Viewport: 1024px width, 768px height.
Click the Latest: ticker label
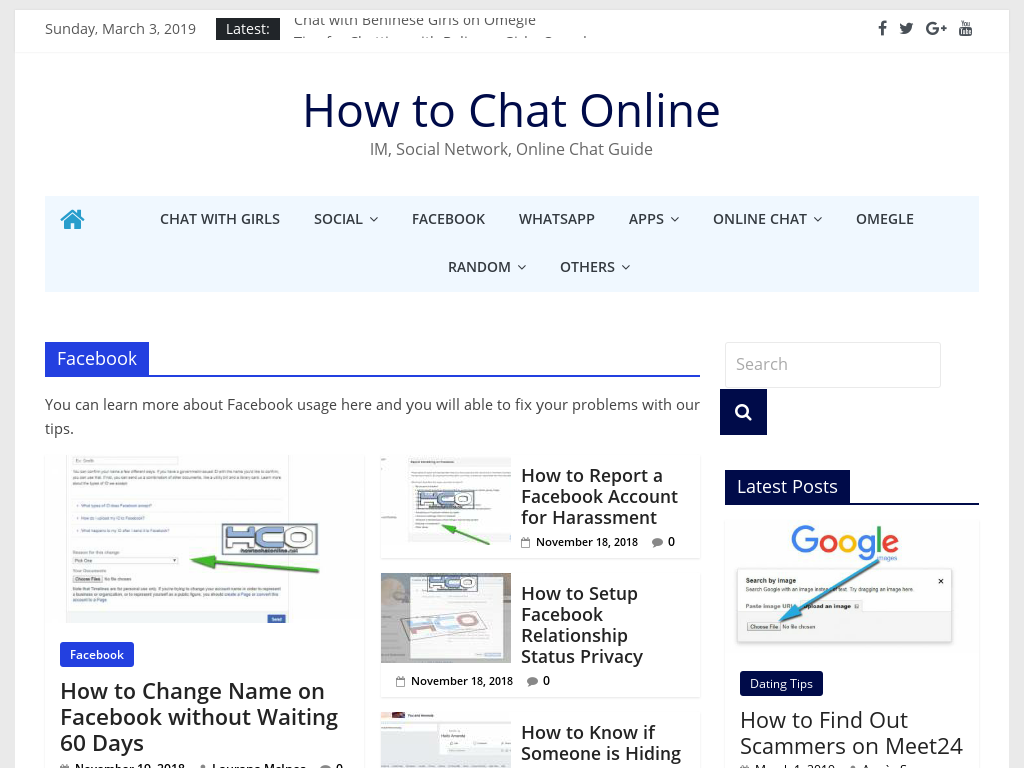point(248,29)
